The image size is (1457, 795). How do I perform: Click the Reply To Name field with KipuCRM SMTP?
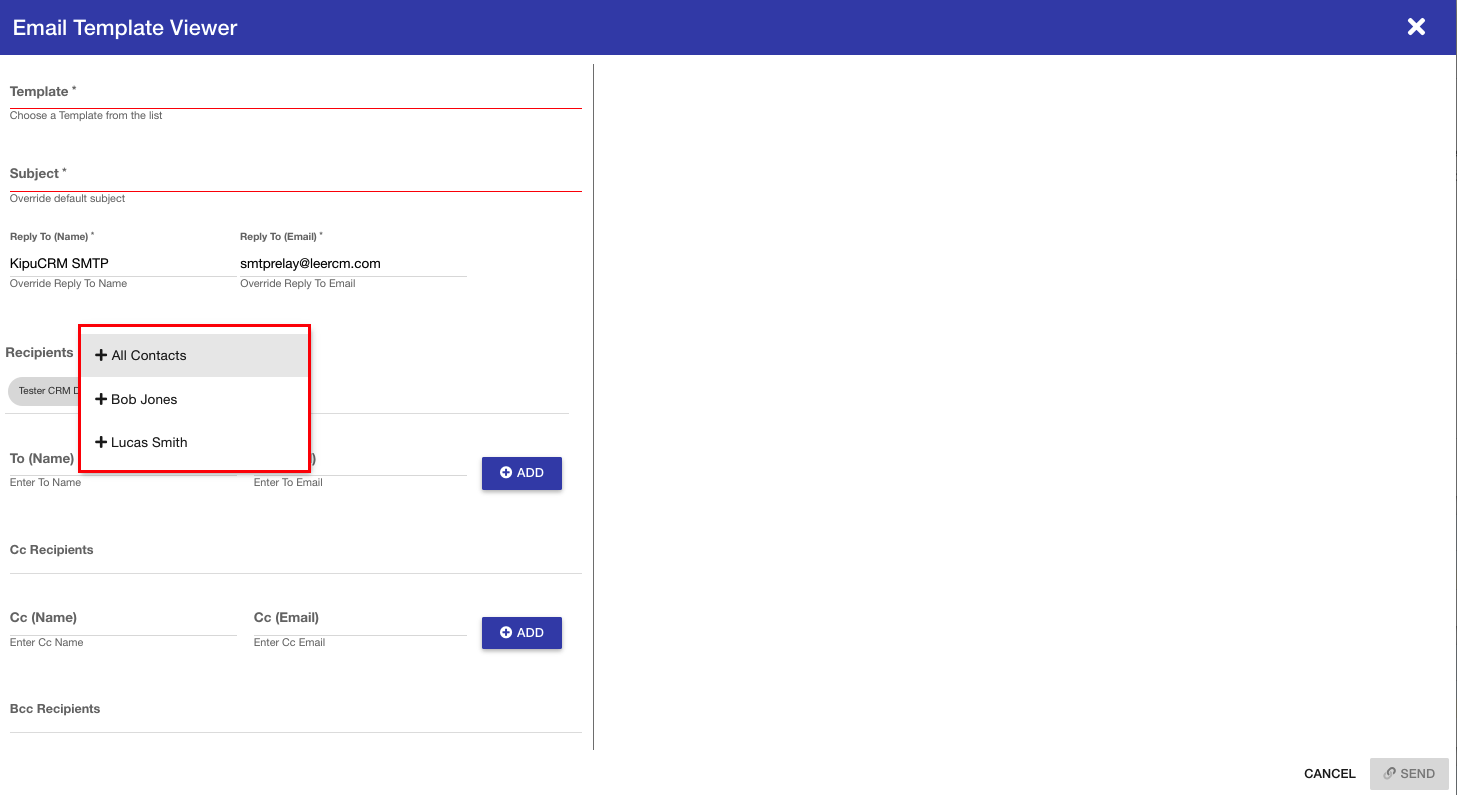click(122, 264)
